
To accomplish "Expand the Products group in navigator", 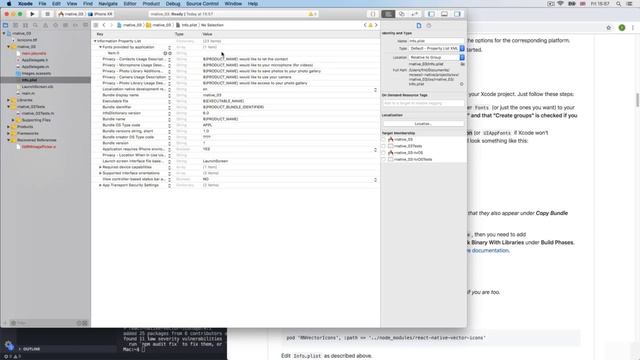I will 9,127.
